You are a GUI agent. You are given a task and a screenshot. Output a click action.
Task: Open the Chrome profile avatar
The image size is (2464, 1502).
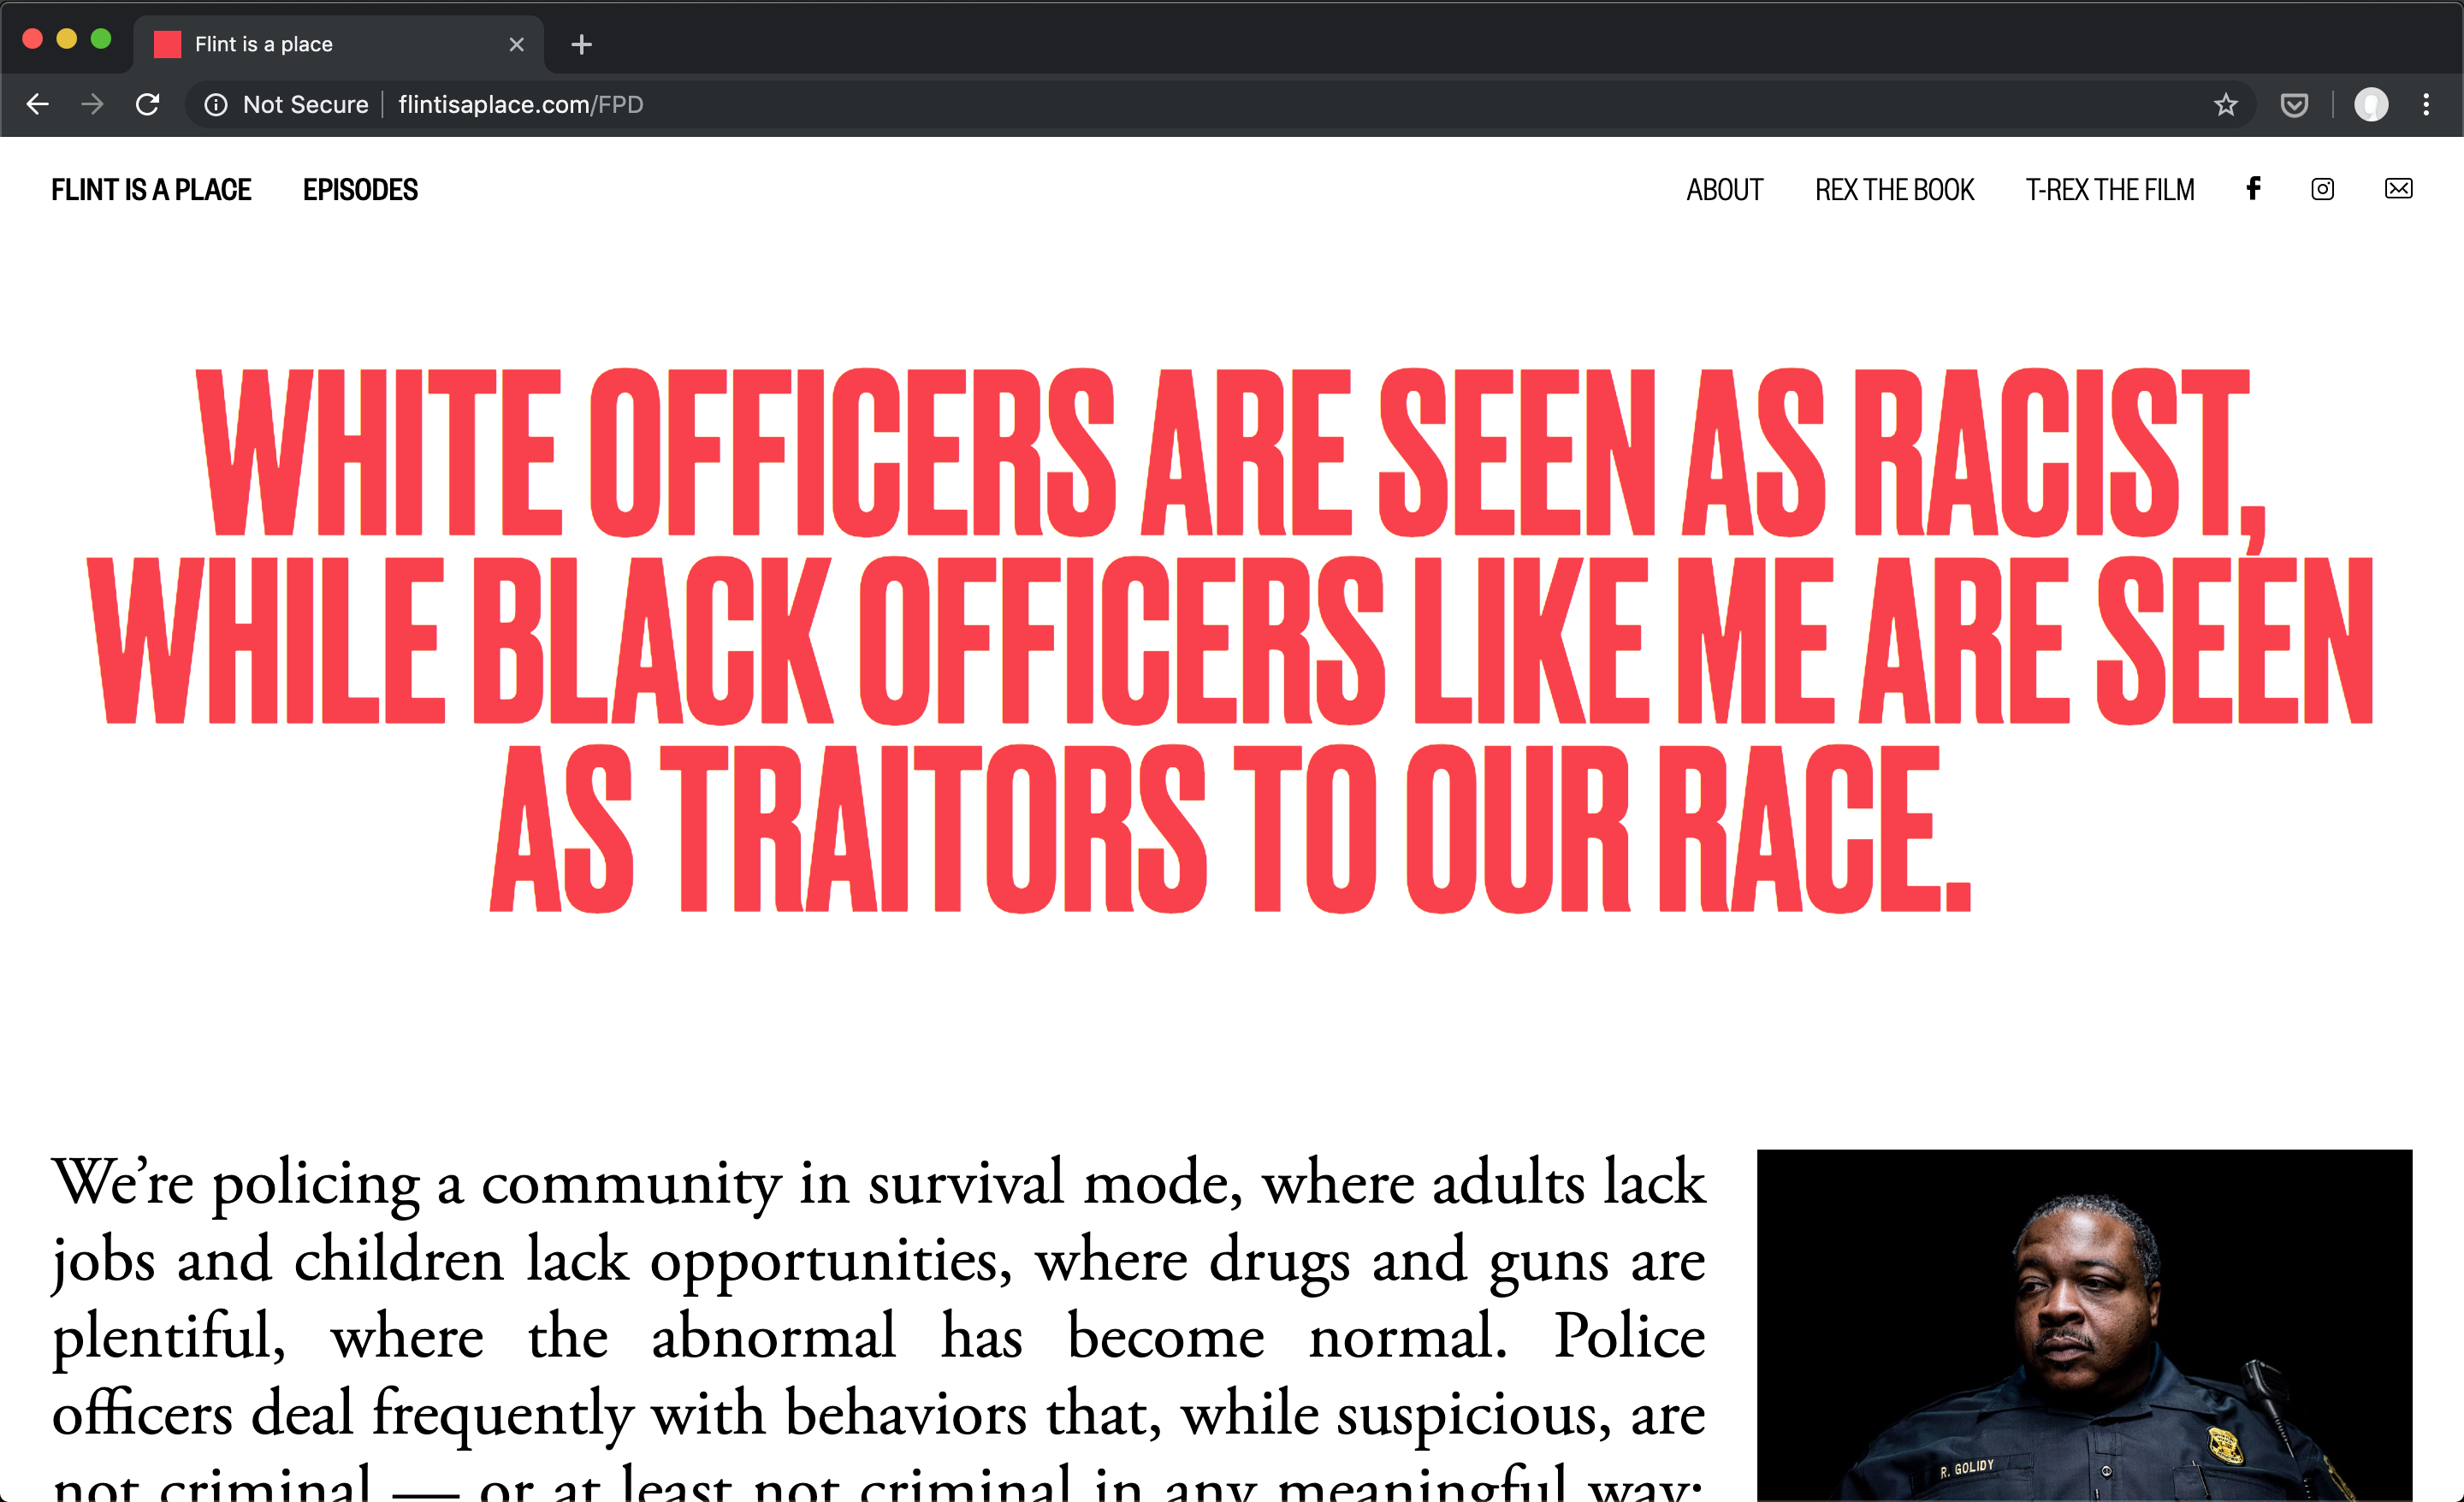point(2370,105)
